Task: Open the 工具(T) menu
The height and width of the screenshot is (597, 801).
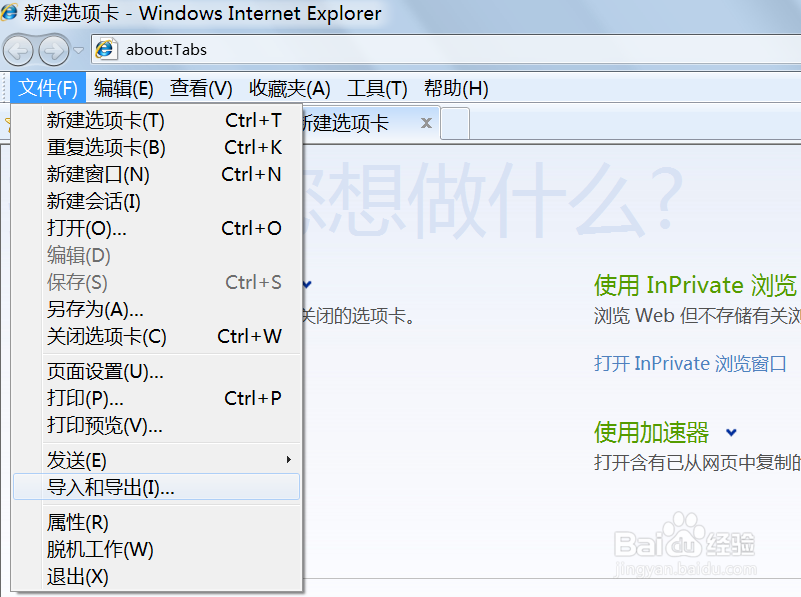Action: click(x=377, y=88)
